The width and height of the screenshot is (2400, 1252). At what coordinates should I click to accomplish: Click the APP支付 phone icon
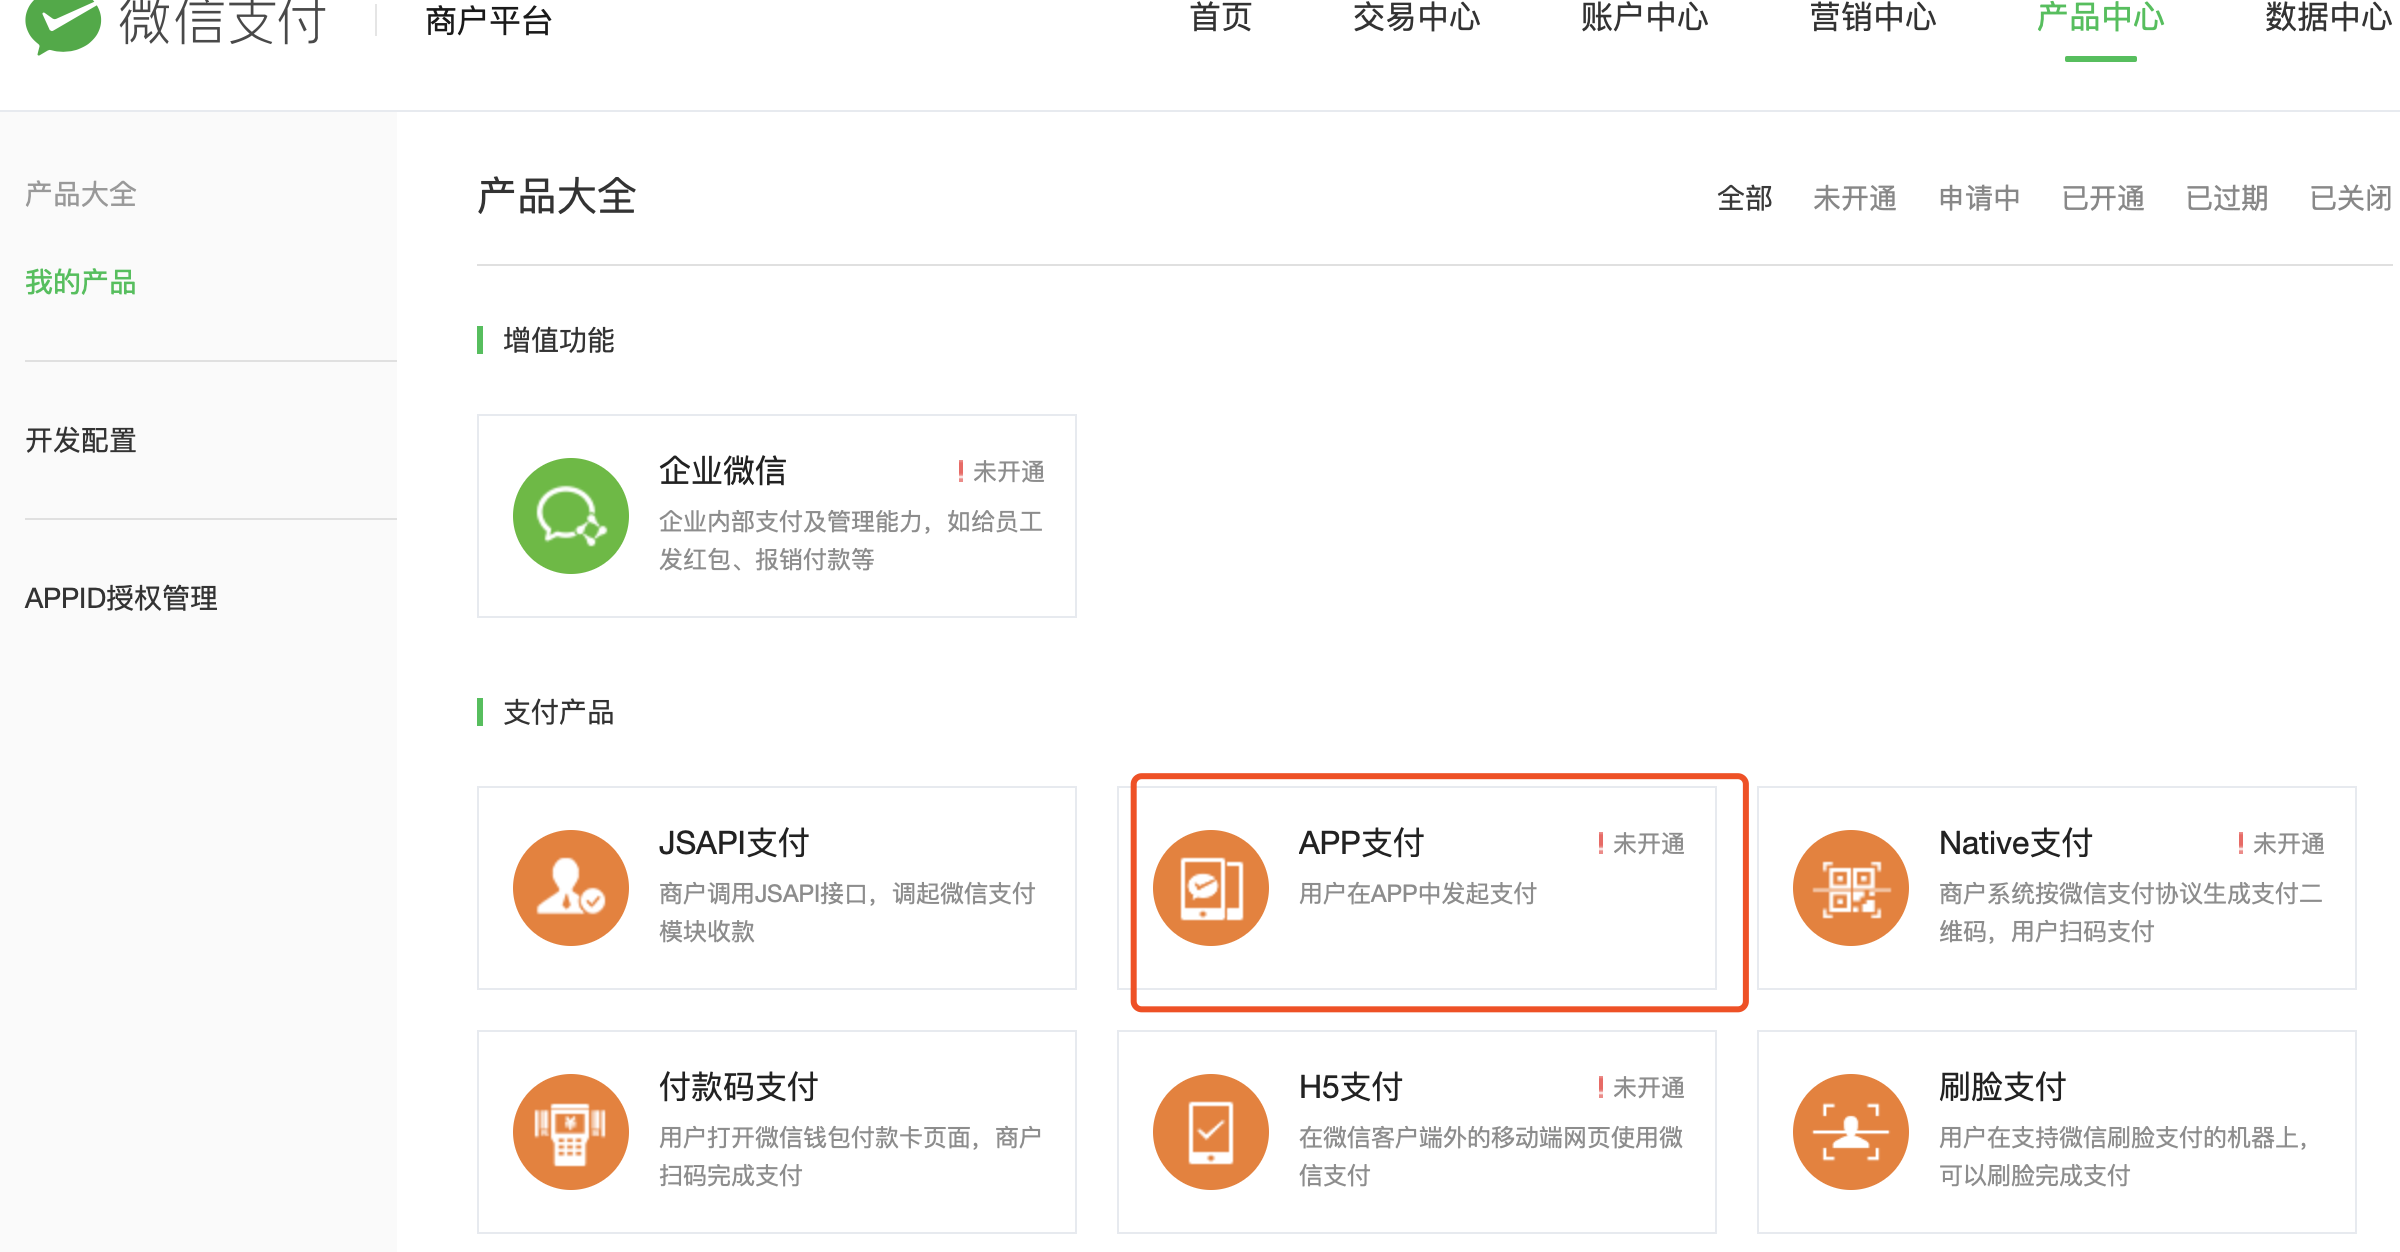[x=1210, y=888]
